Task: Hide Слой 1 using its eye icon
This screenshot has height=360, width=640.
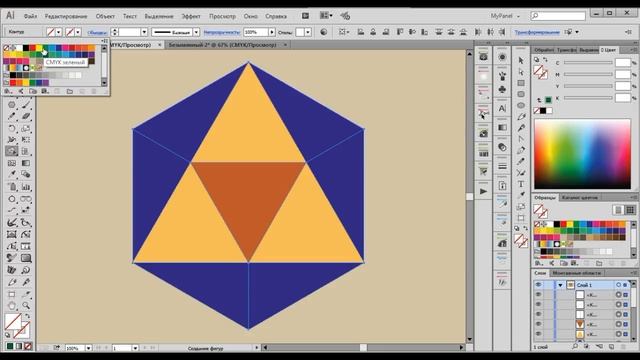Action: pos(538,284)
